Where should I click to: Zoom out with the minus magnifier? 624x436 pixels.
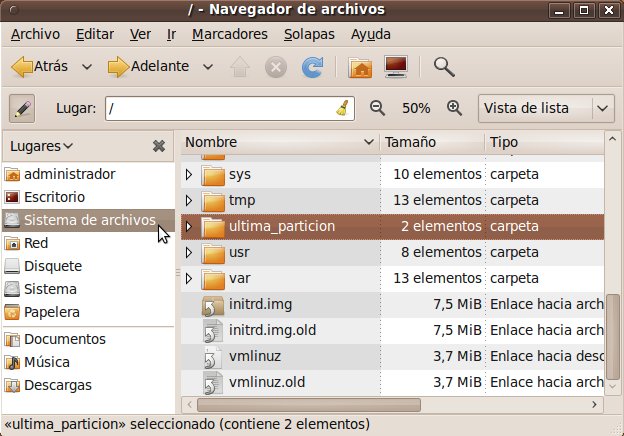(x=377, y=108)
